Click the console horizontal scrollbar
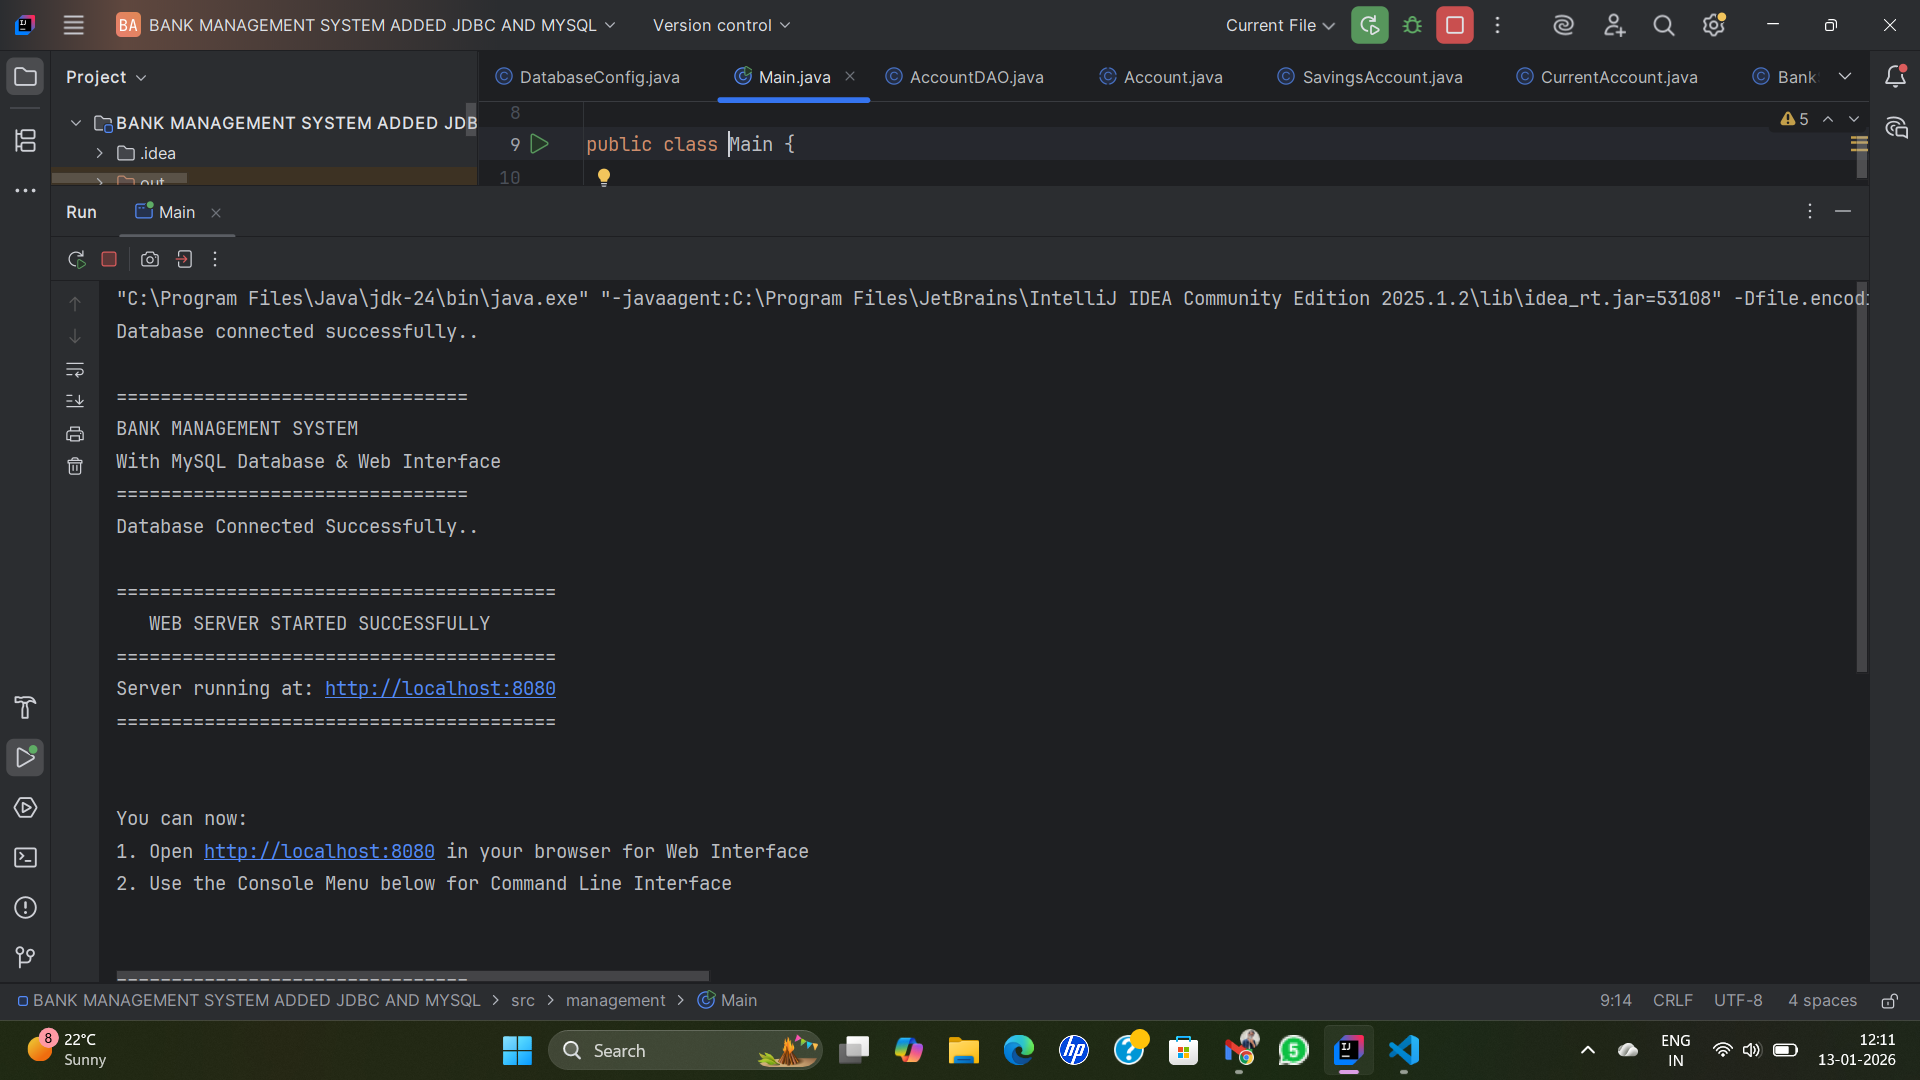Image resolution: width=1920 pixels, height=1080 pixels. pyautogui.click(x=412, y=975)
